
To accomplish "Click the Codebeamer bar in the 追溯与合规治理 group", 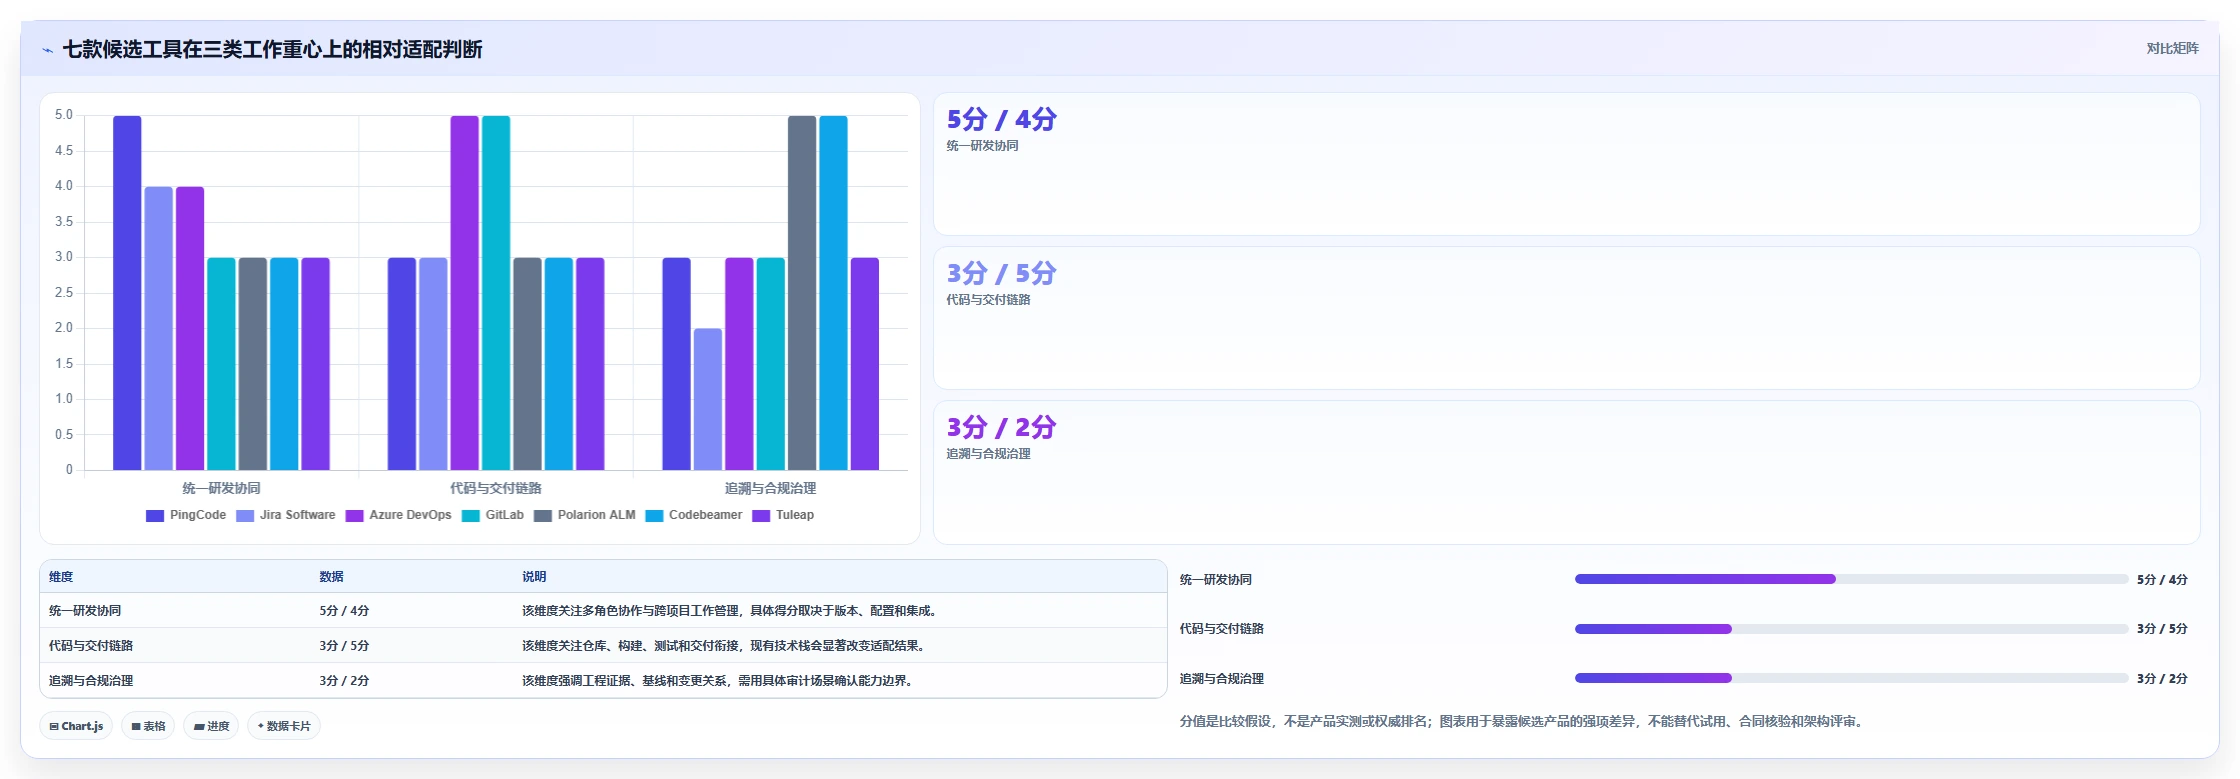I will pos(833,293).
